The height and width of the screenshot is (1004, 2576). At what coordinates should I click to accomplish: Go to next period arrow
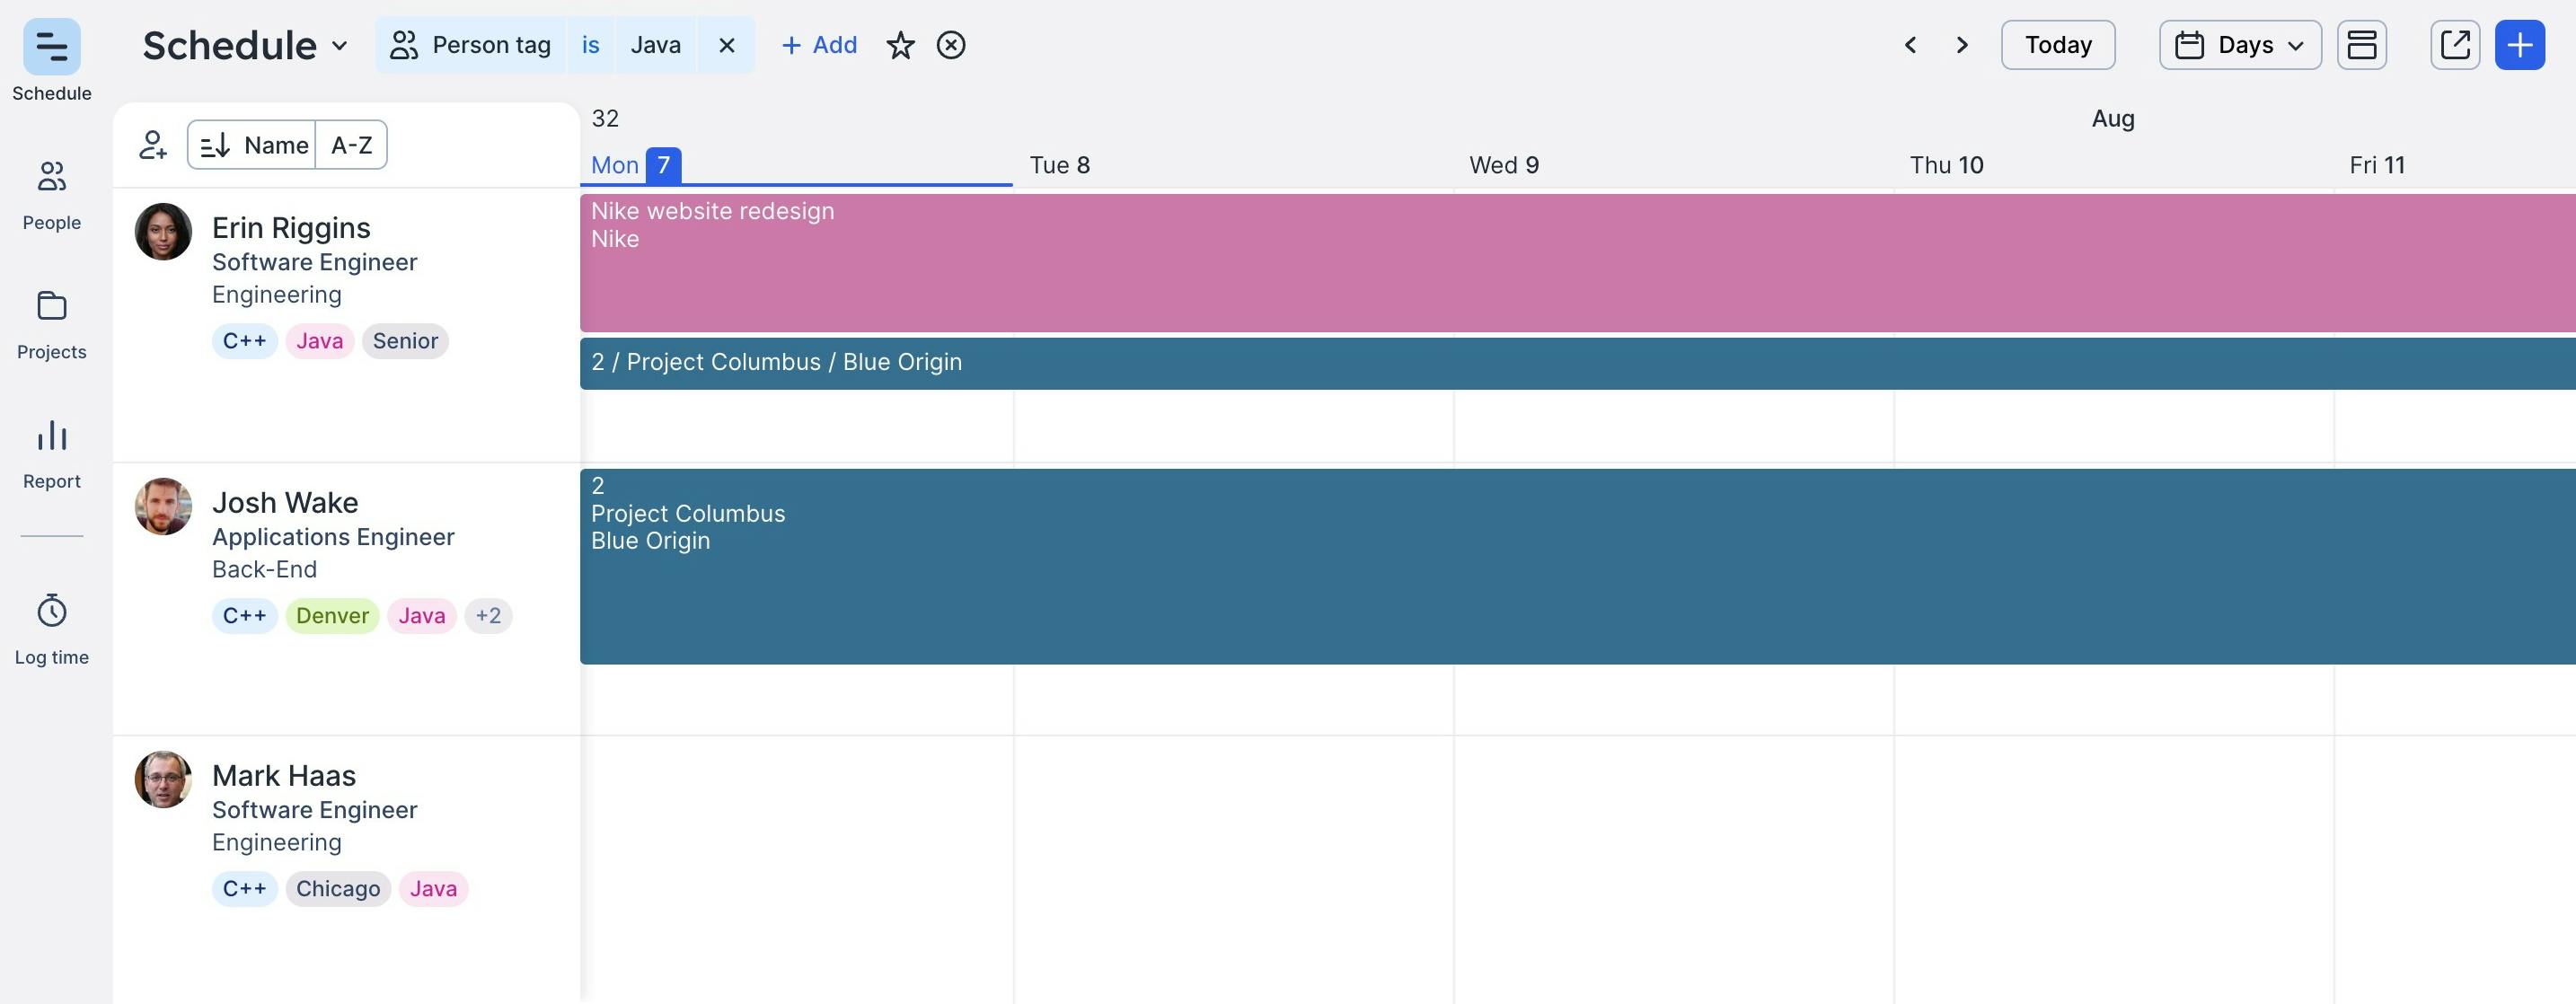pos(1962,45)
